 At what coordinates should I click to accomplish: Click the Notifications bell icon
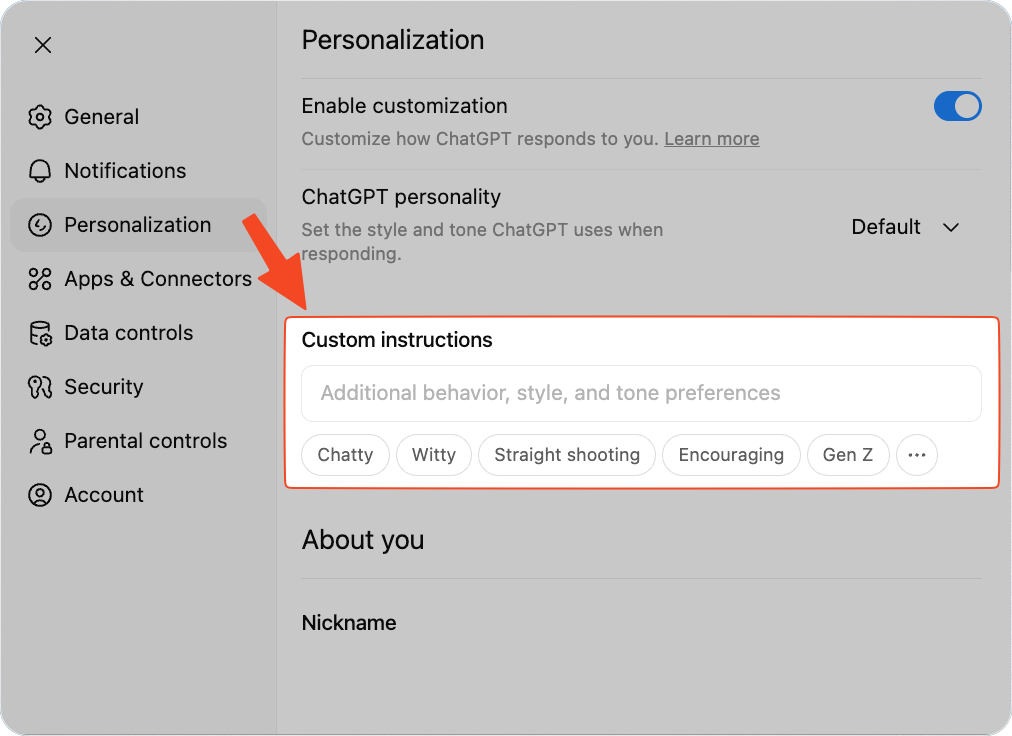[x=40, y=171]
